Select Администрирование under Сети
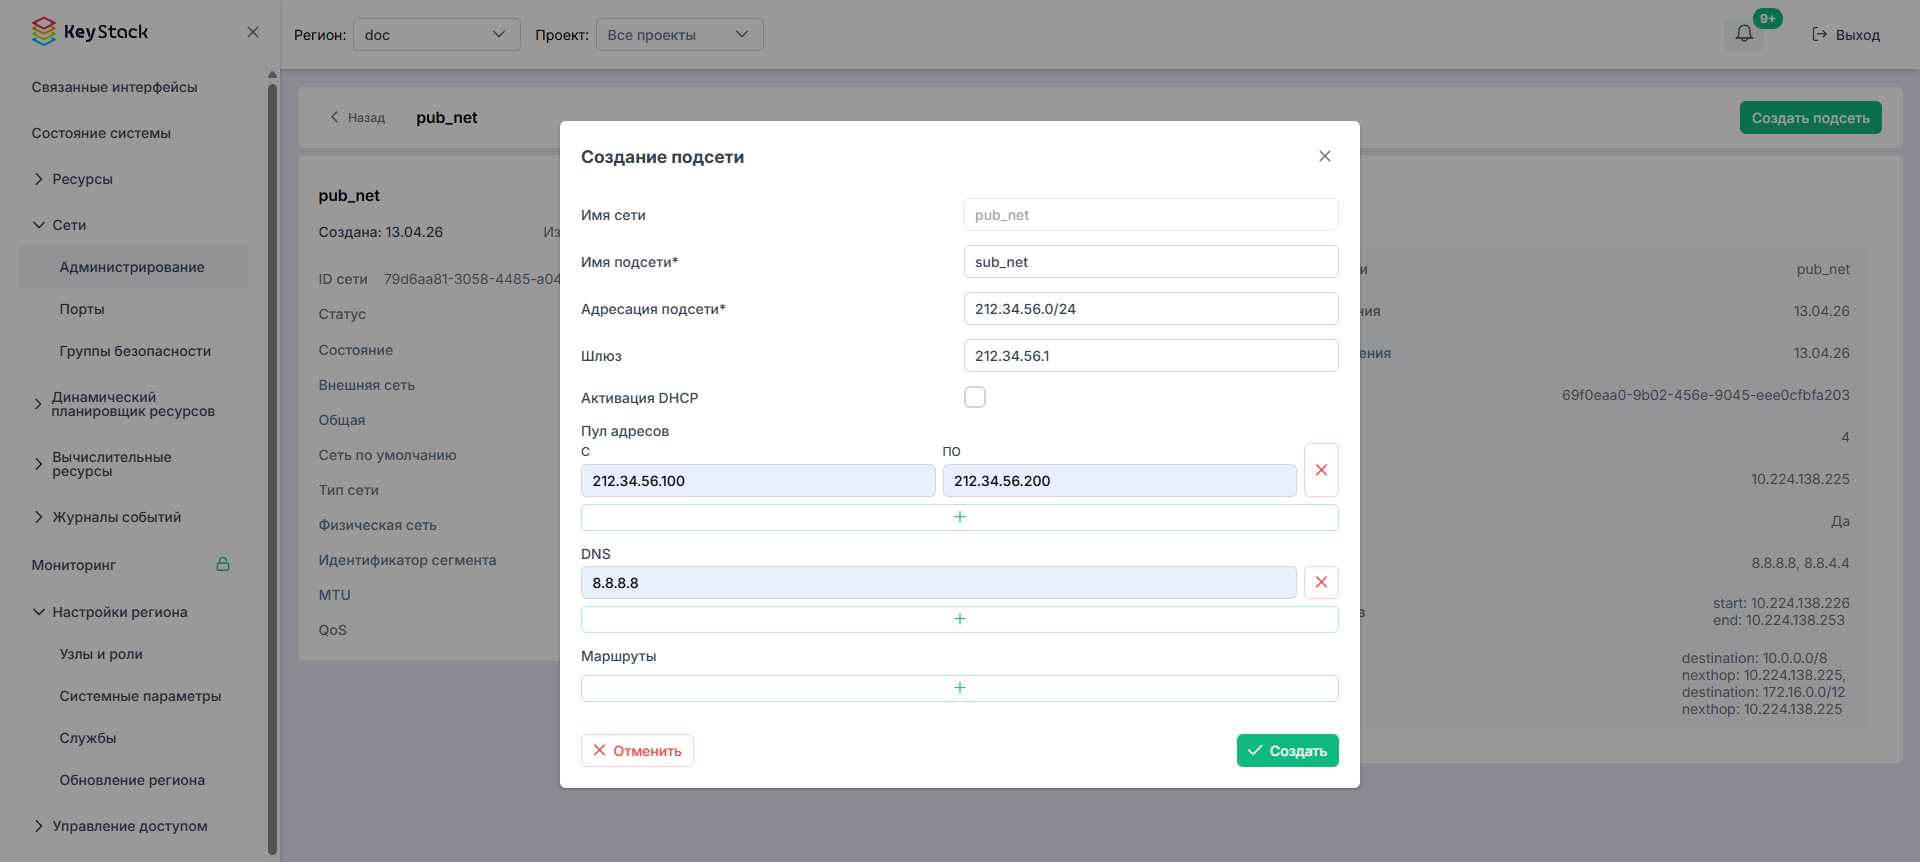1920x862 pixels. click(x=133, y=267)
